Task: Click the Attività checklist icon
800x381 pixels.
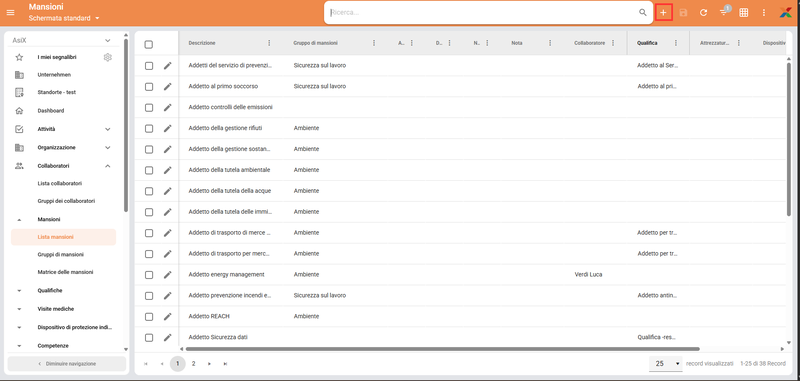Action: (x=19, y=129)
